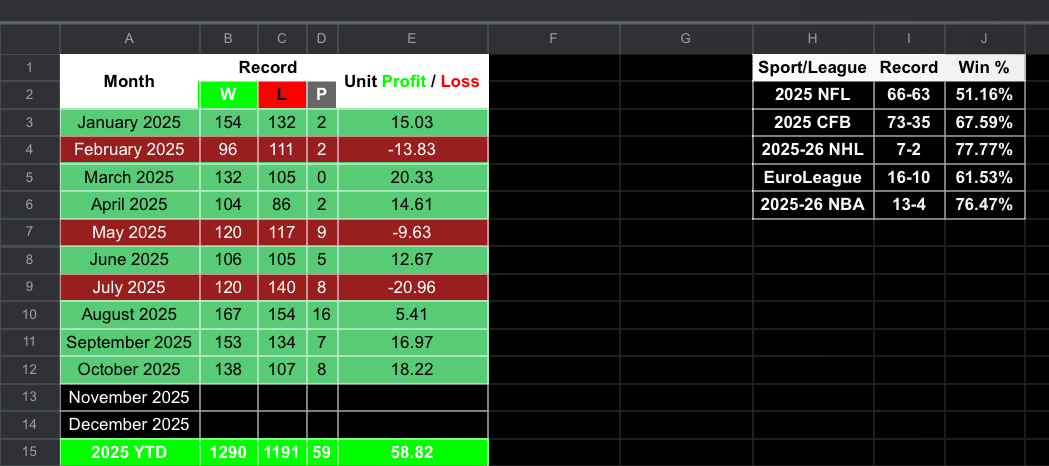Click the empty November 2025 wins cell
The image size is (1049, 466).
coord(228,397)
